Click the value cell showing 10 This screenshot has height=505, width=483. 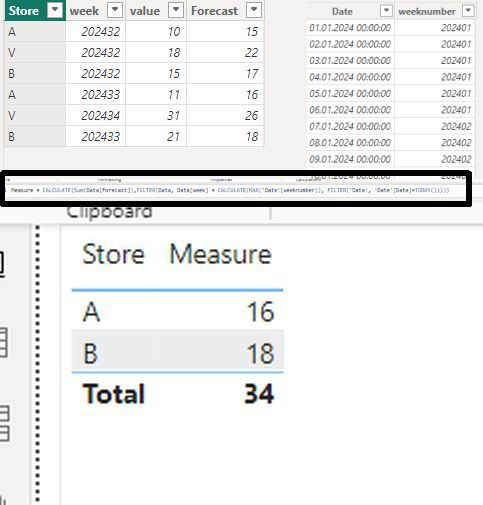156,32
